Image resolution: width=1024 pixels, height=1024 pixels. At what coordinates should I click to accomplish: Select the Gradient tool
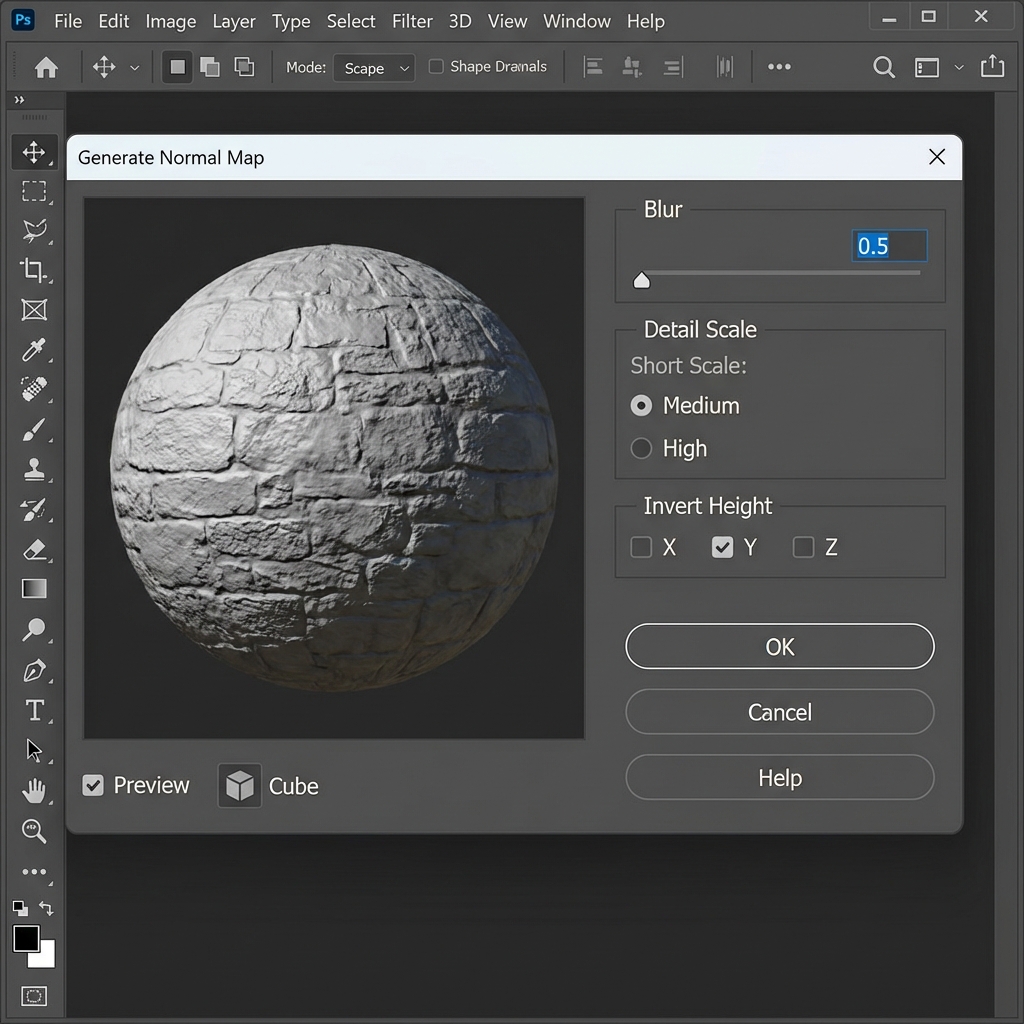tap(34, 589)
